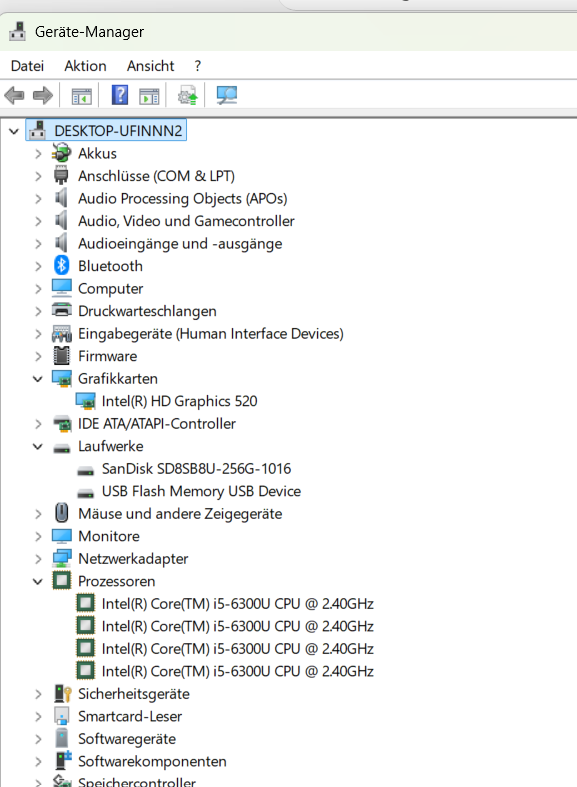Click the Geräte-Manager title bar icon
Image resolution: width=577 pixels, height=787 pixels.
[x=18, y=31]
